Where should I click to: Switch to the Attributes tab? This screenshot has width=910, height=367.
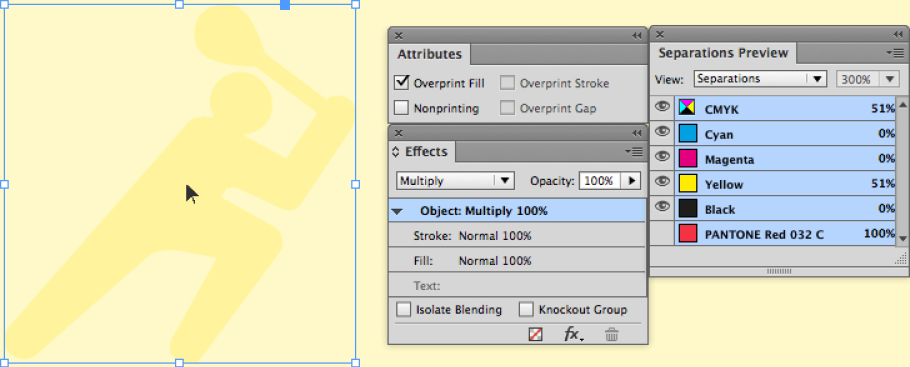[429, 55]
